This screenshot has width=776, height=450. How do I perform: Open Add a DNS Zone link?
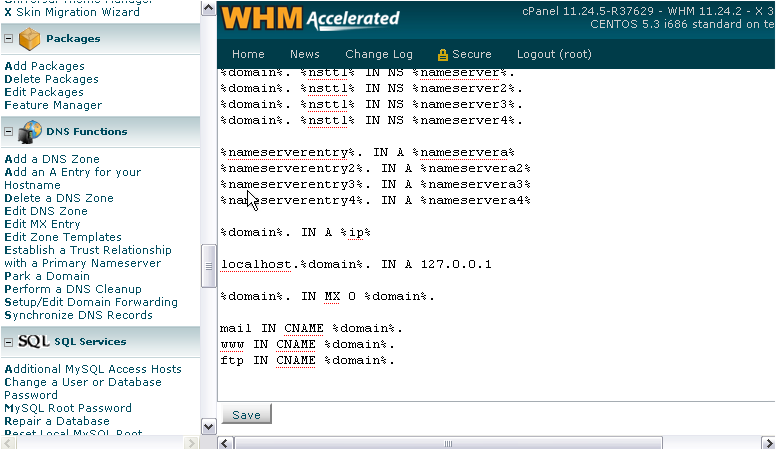click(x=52, y=159)
